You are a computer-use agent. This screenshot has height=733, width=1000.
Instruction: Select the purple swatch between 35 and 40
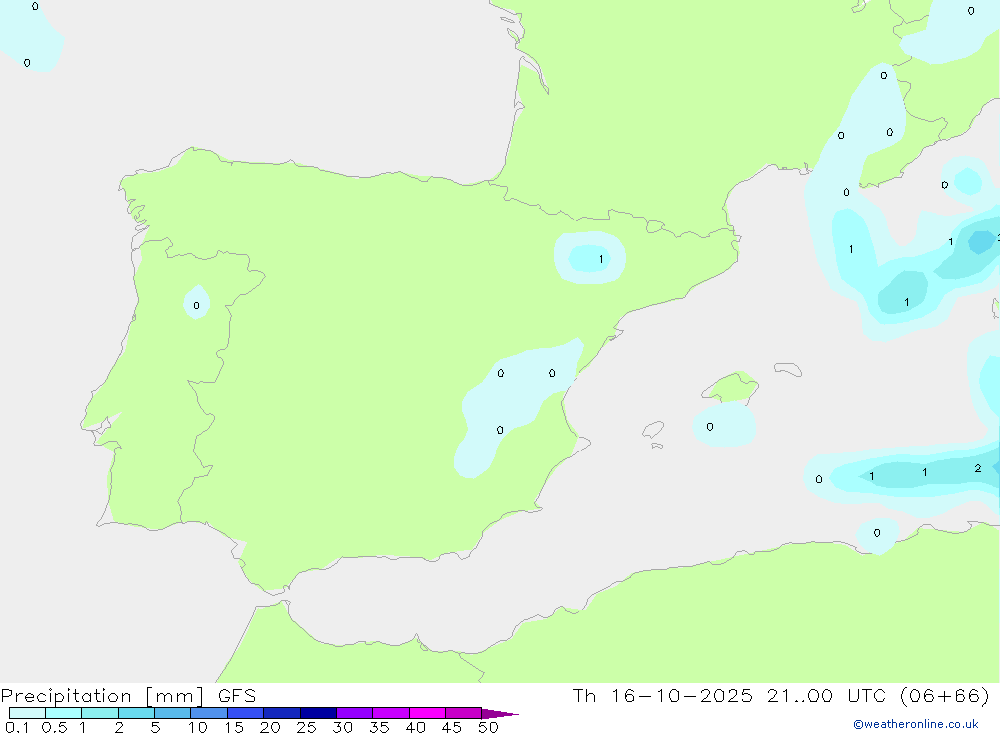[390, 713]
